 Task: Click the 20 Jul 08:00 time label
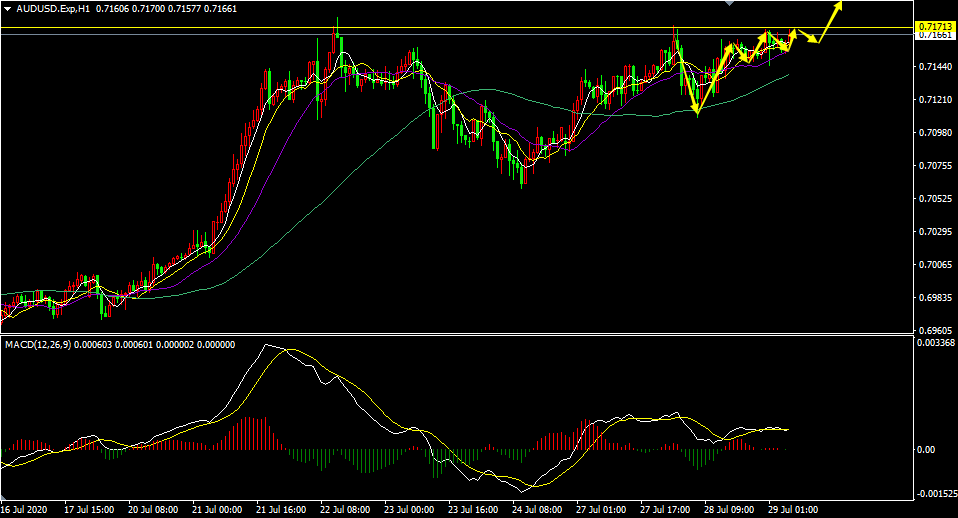tap(153, 509)
